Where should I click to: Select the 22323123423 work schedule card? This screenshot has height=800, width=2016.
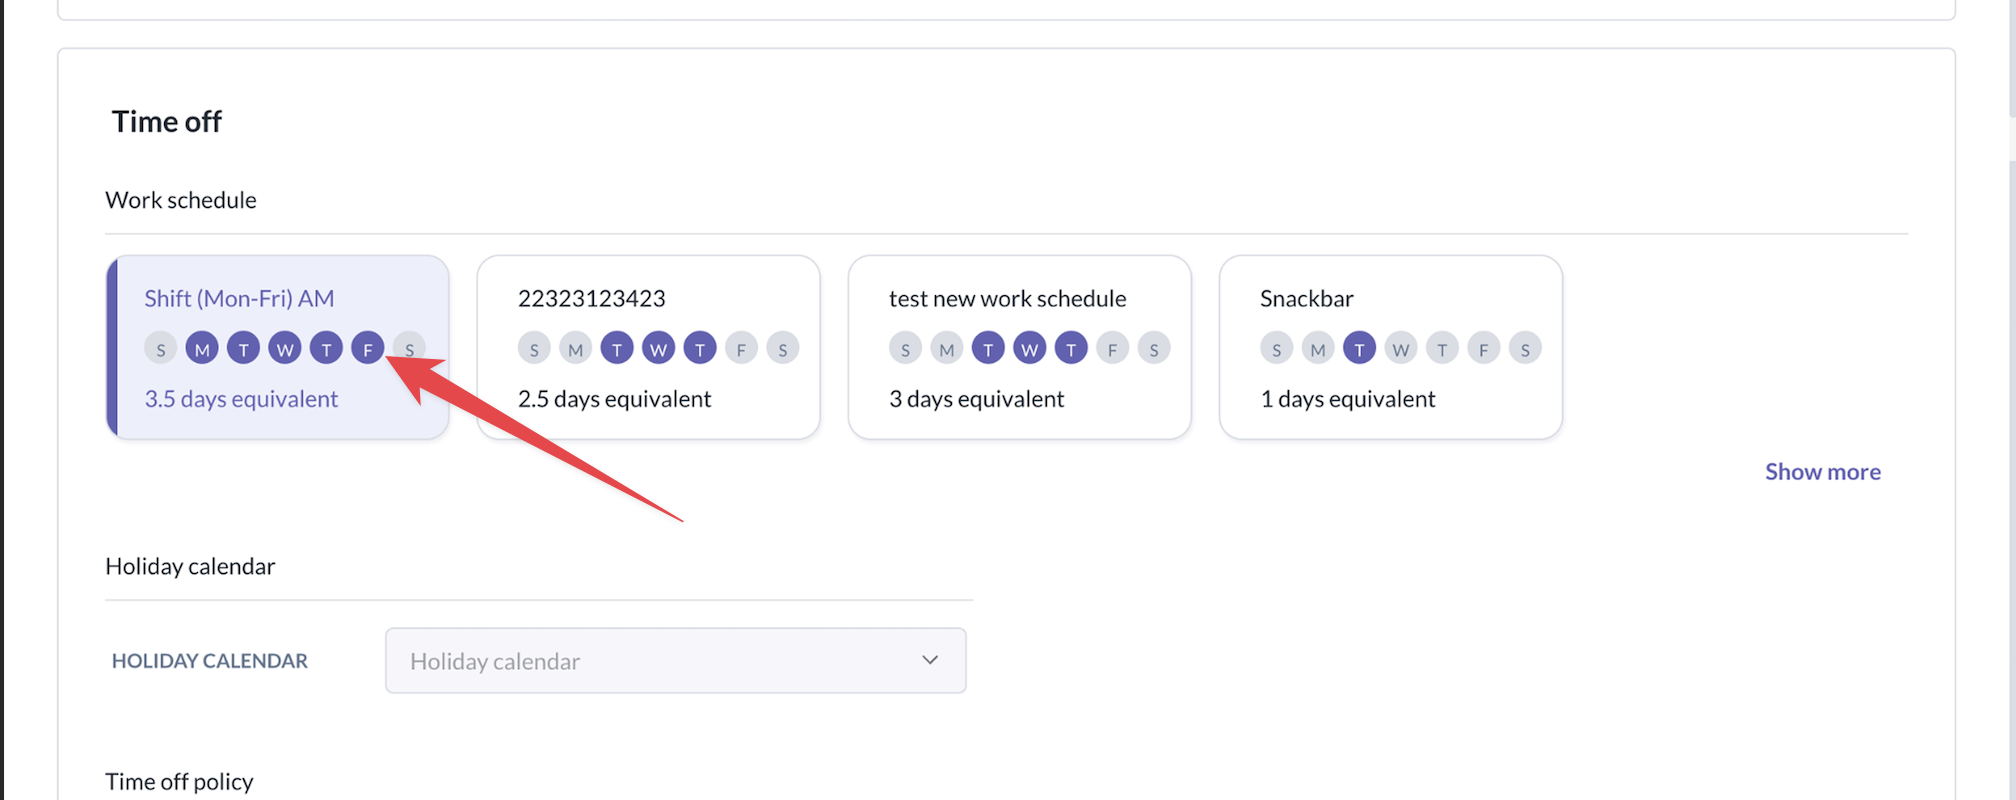click(x=648, y=299)
